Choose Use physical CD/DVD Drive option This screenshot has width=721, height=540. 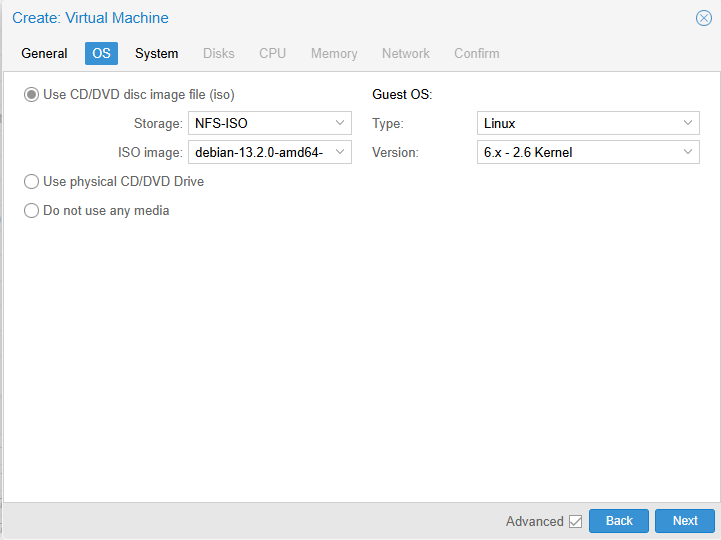pyautogui.click(x=32, y=182)
